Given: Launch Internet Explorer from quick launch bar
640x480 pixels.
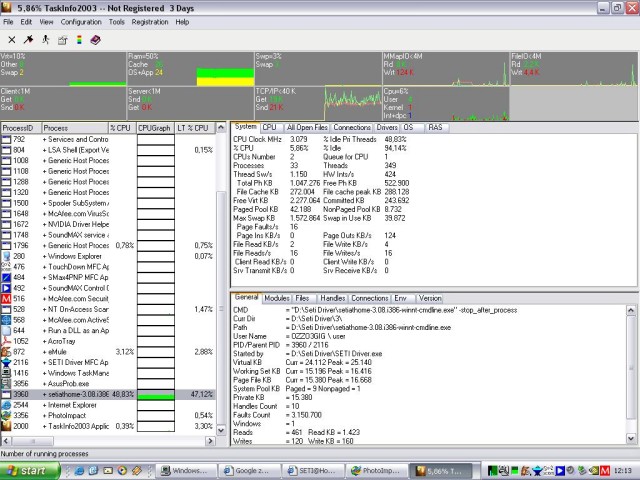Looking at the screenshot, I should 80,471.
